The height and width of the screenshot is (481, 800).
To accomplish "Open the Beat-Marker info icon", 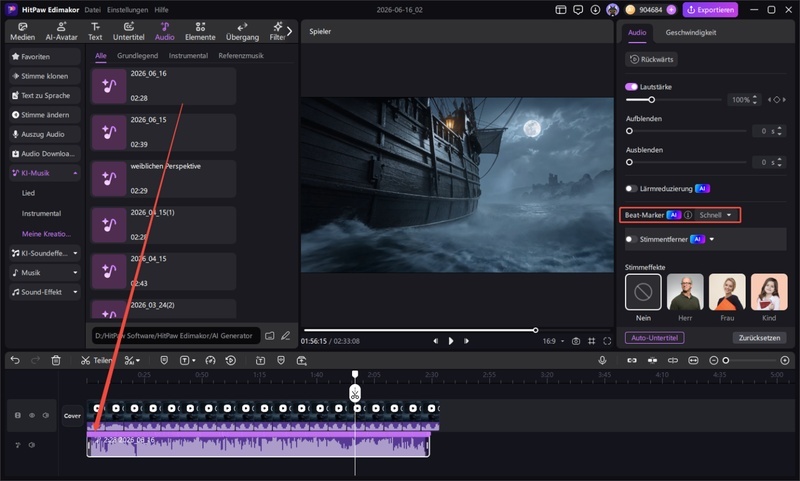I will click(x=688, y=215).
